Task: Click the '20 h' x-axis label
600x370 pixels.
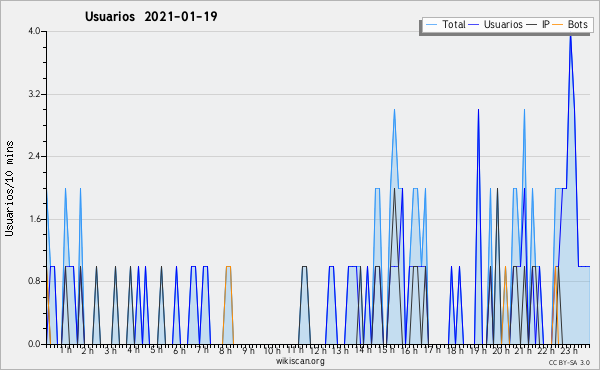Action: pos(501,350)
